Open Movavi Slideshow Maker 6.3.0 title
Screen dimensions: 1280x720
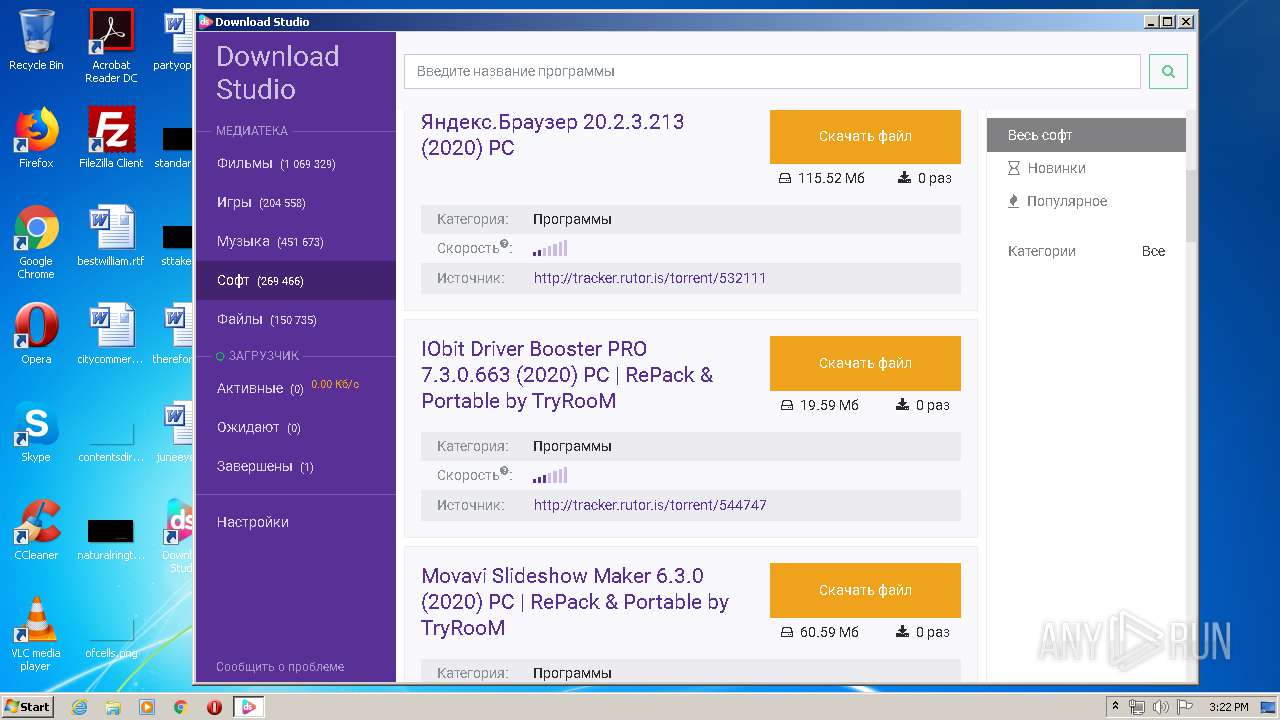click(x=575, y=602)
